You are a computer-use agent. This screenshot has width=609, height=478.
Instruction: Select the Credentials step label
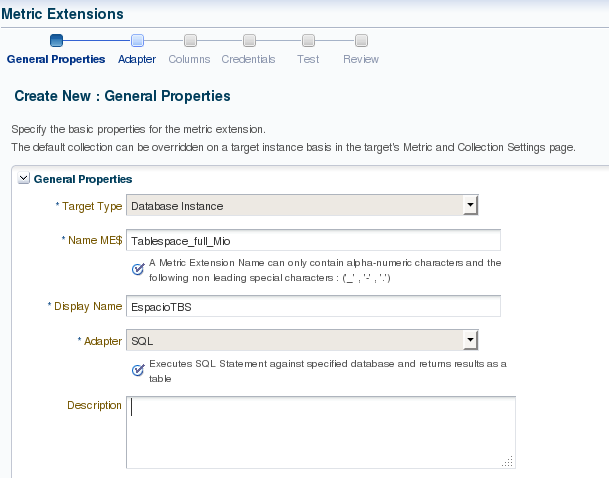click(248, 59)
